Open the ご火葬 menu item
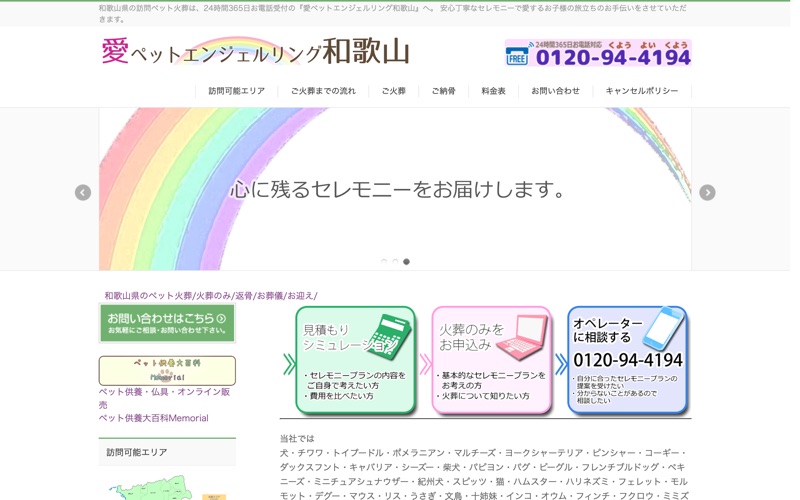 click(x=393, y=91)
